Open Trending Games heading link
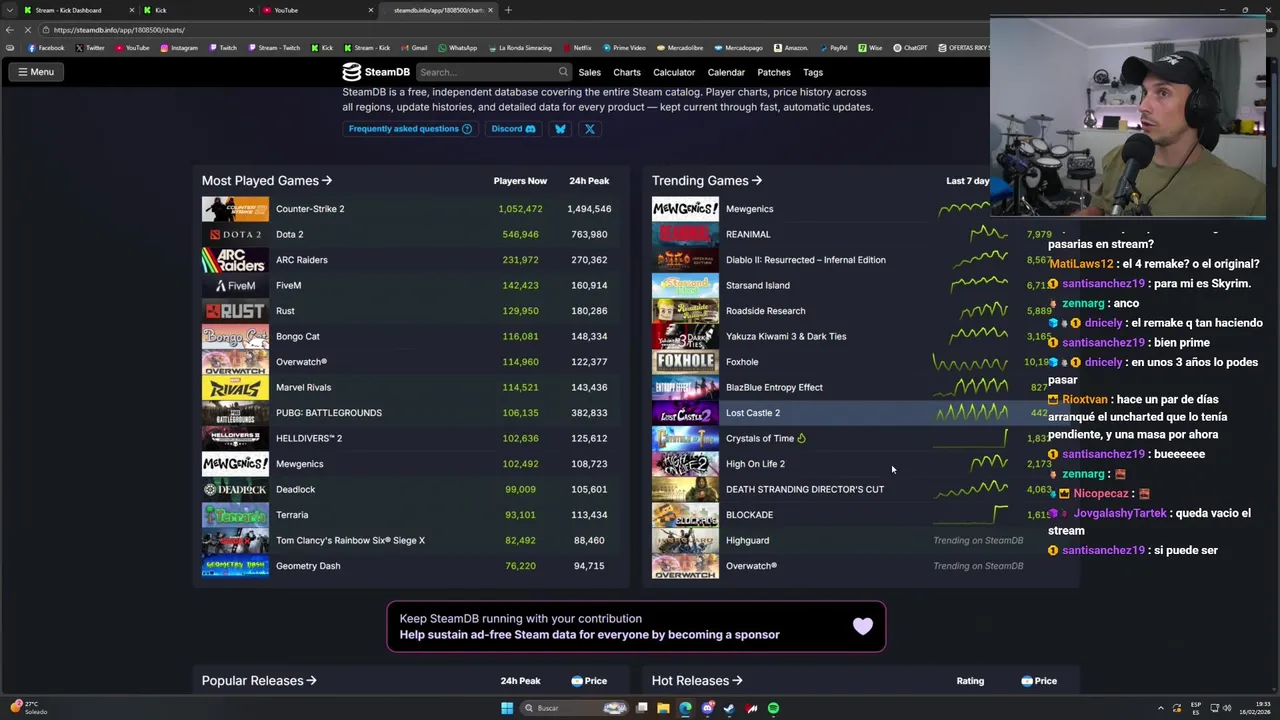This screenshot has height=720, width=1280. pos(707,181)
